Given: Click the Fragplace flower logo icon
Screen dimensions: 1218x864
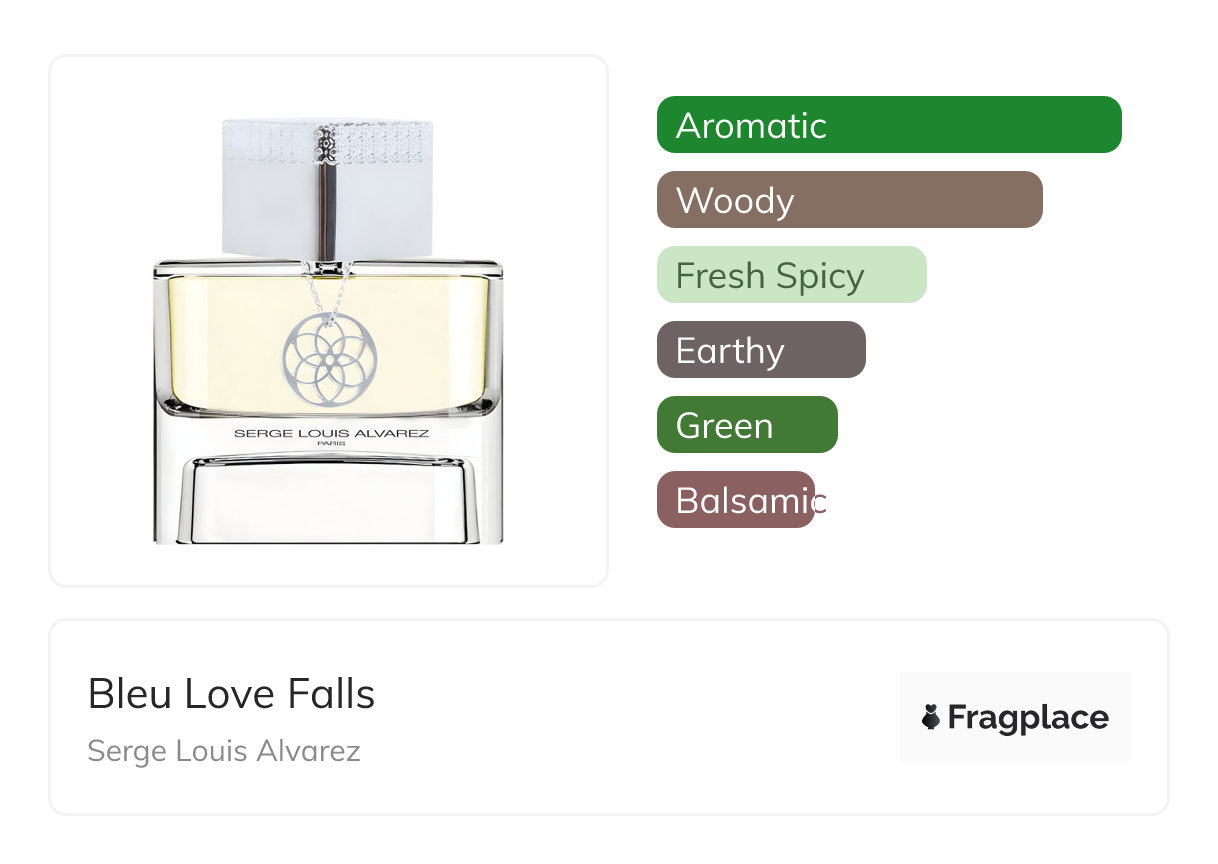Looking at the screenshot, I should [x=932, y=717].
